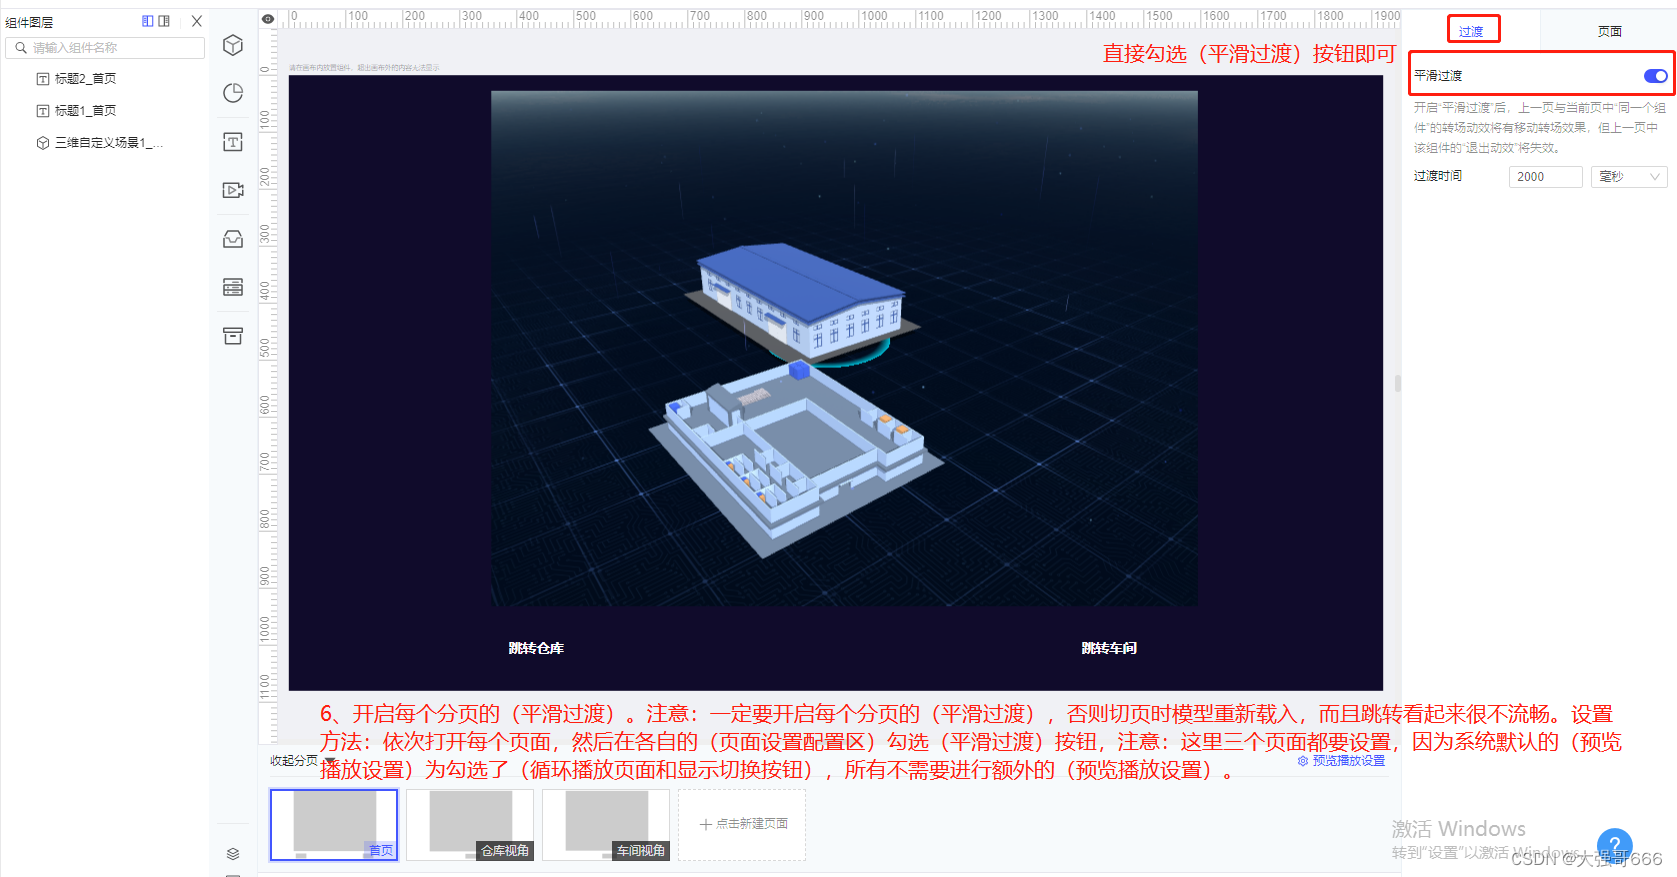This screenshot has width=1677, height=877.
Task: Click the right panel collapse handle
Action: click(1397, 383)
